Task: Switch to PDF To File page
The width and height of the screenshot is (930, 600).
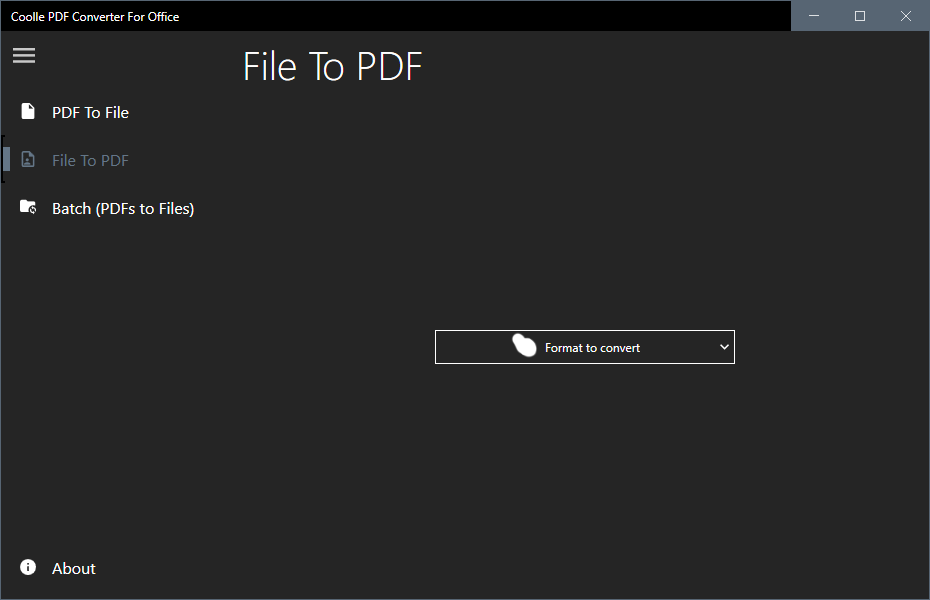Action: pos(90,113)
